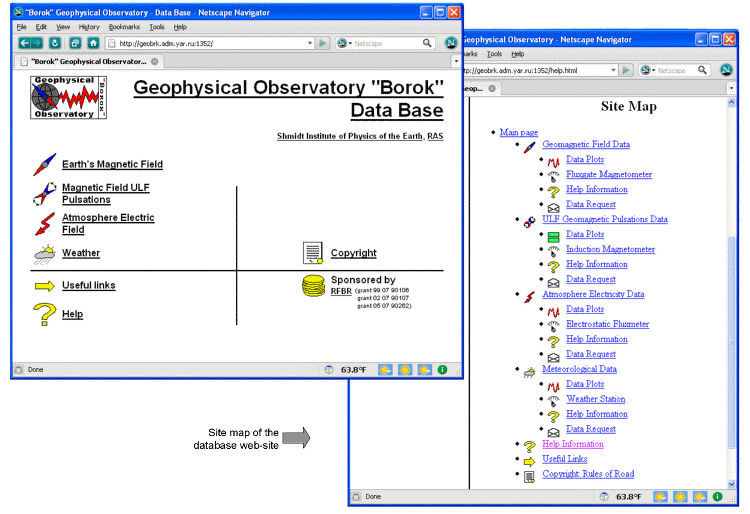The width and height of the screenshot is (750, 514).
Task: Click Go arrow in Site Map window toolbar
Action: [x=626, y=70]
